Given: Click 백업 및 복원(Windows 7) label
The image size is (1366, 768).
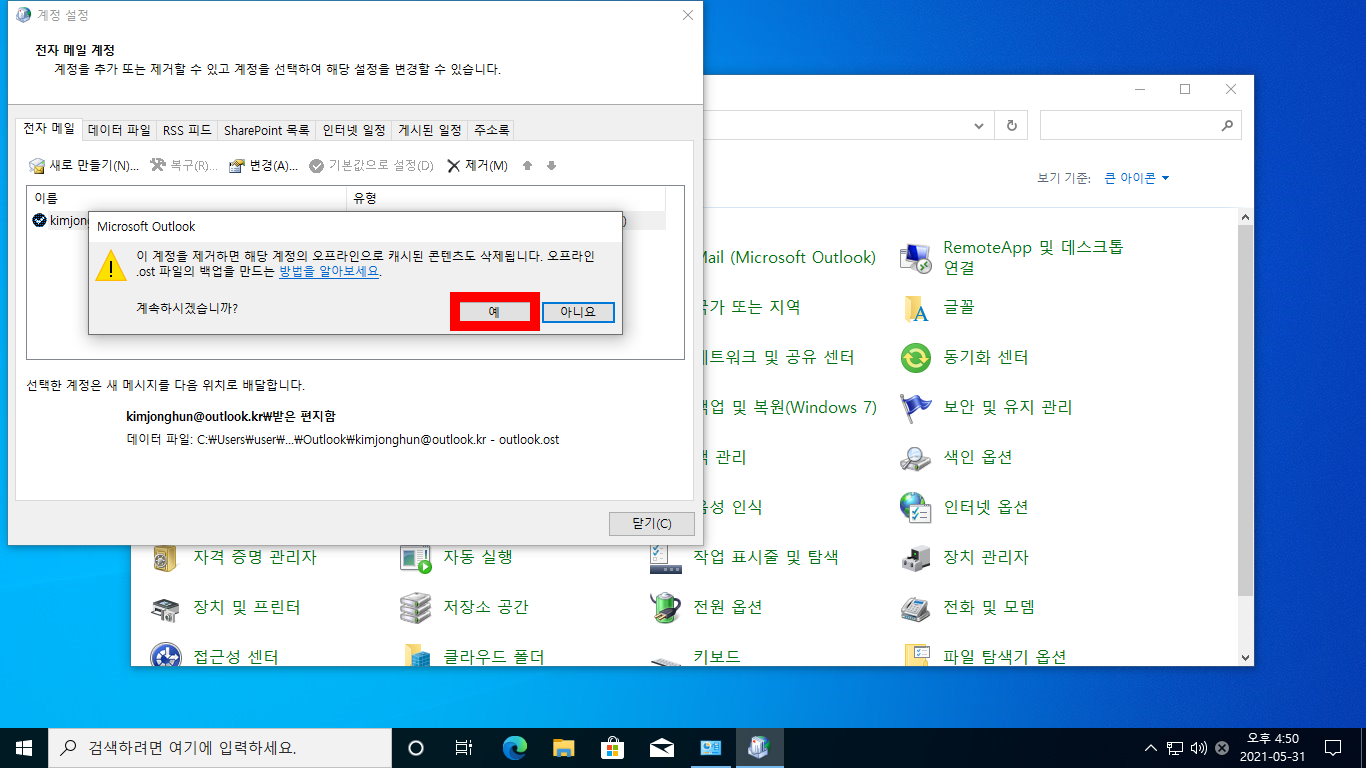Looking at the screenshot, I should (790, 407).
